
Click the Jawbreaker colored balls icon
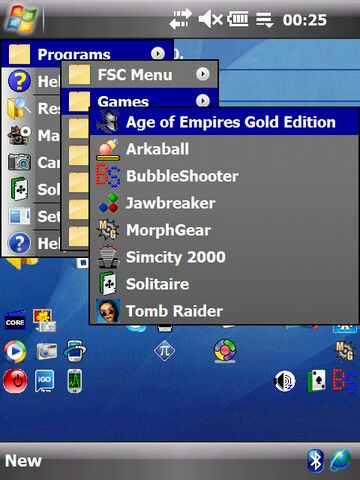click(108, 203)
